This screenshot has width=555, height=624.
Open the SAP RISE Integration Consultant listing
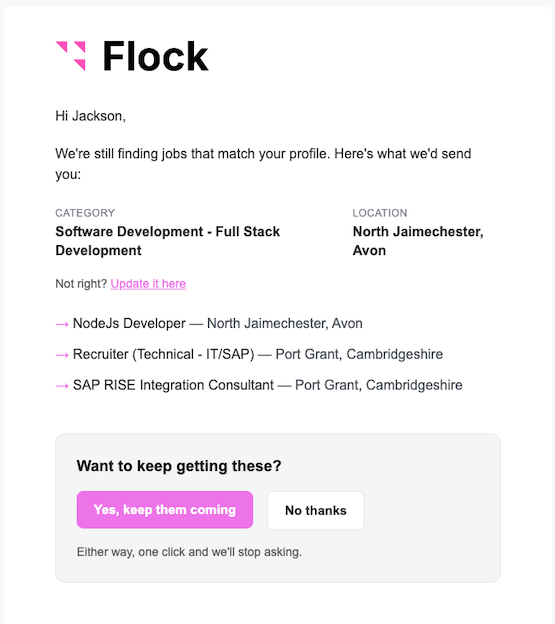268,385
